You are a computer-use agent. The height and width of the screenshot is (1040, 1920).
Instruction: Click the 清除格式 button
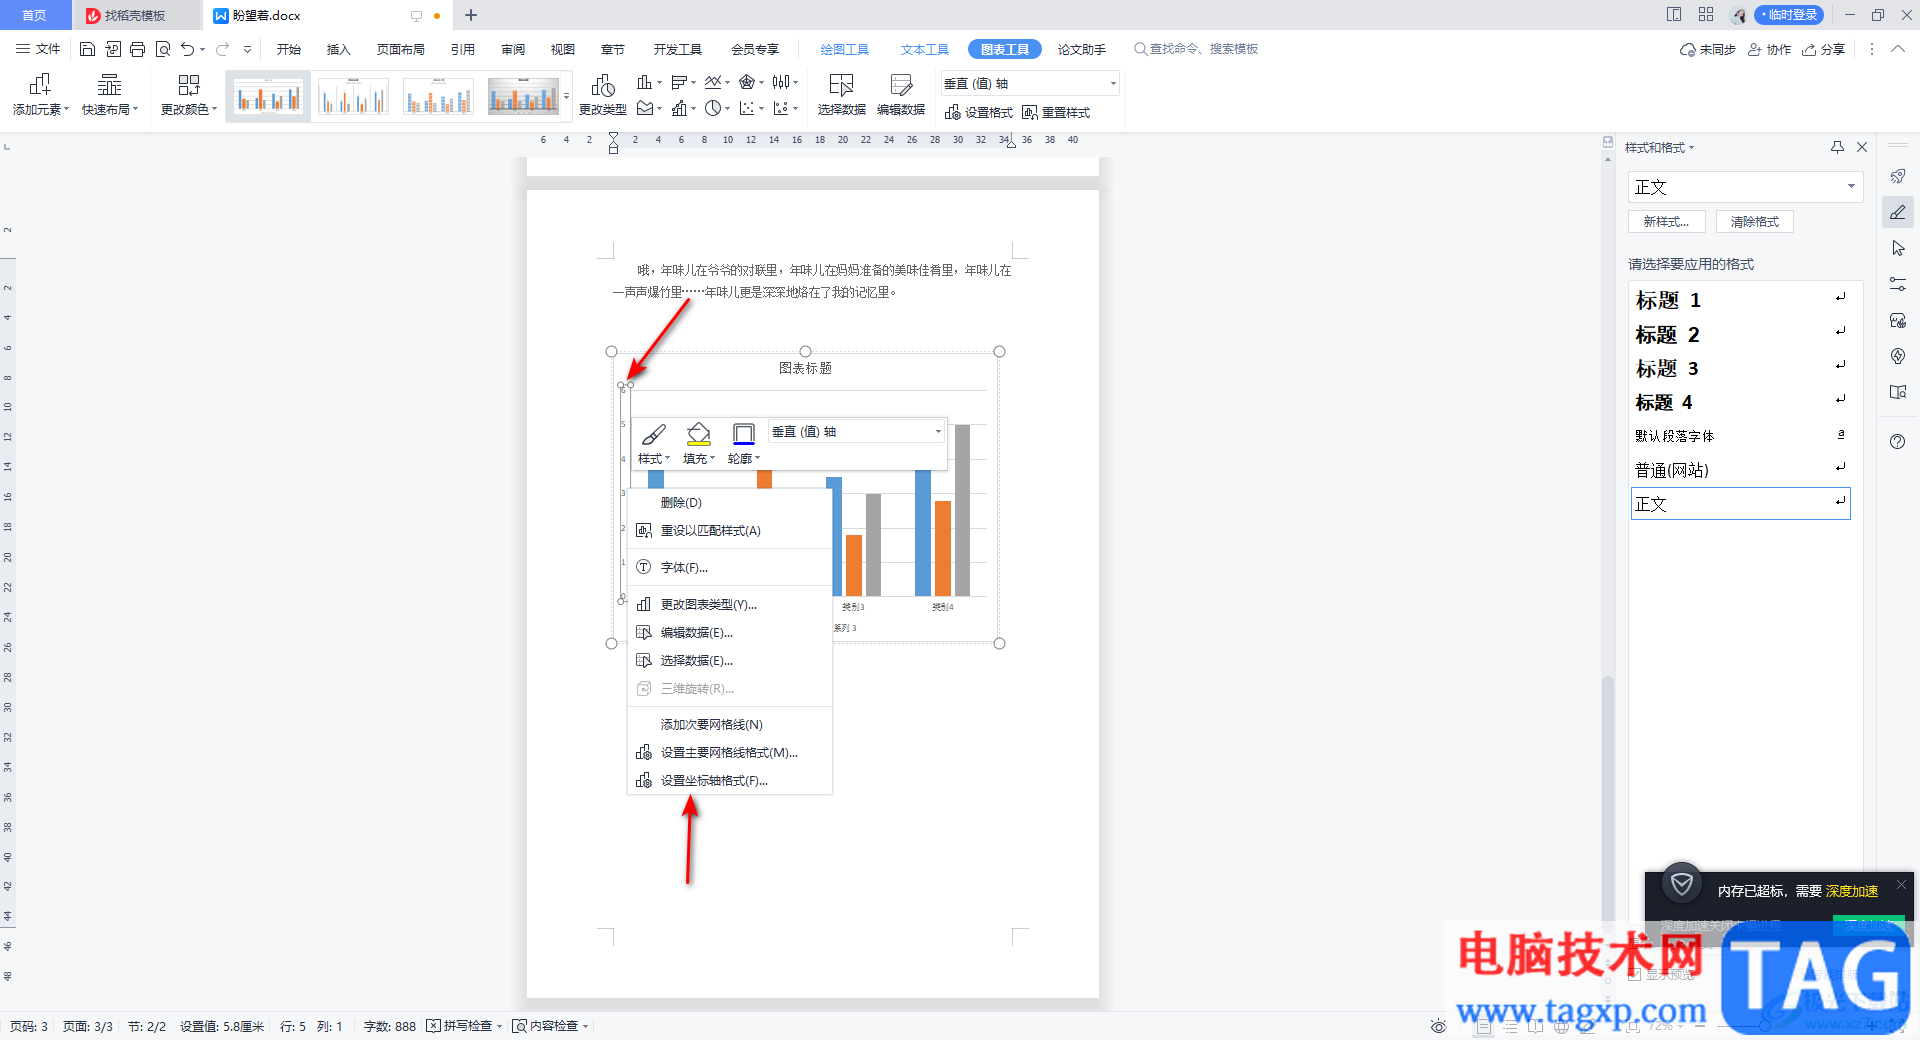coord(1754,222)
